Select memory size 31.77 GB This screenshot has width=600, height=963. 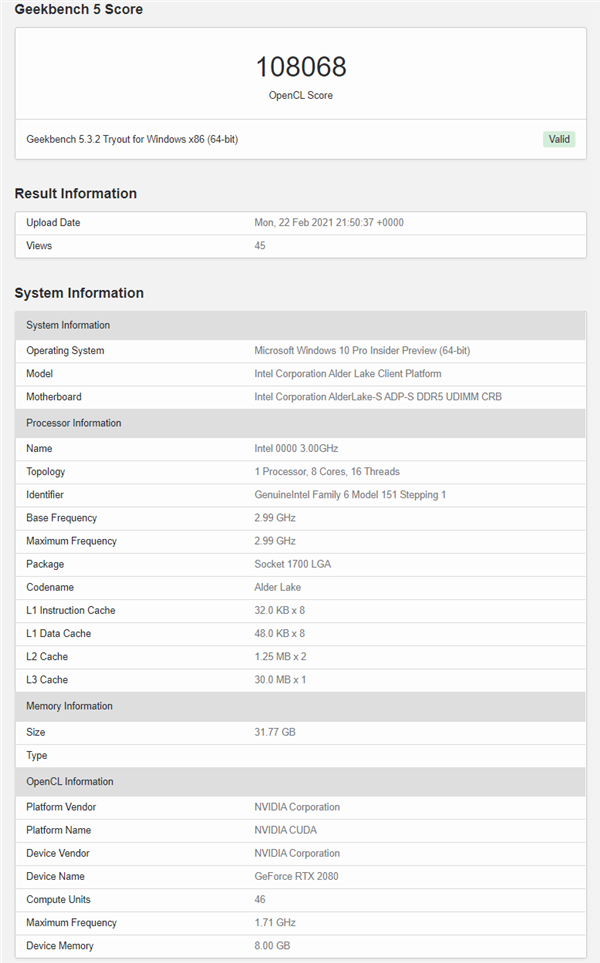tap(275, 732)
